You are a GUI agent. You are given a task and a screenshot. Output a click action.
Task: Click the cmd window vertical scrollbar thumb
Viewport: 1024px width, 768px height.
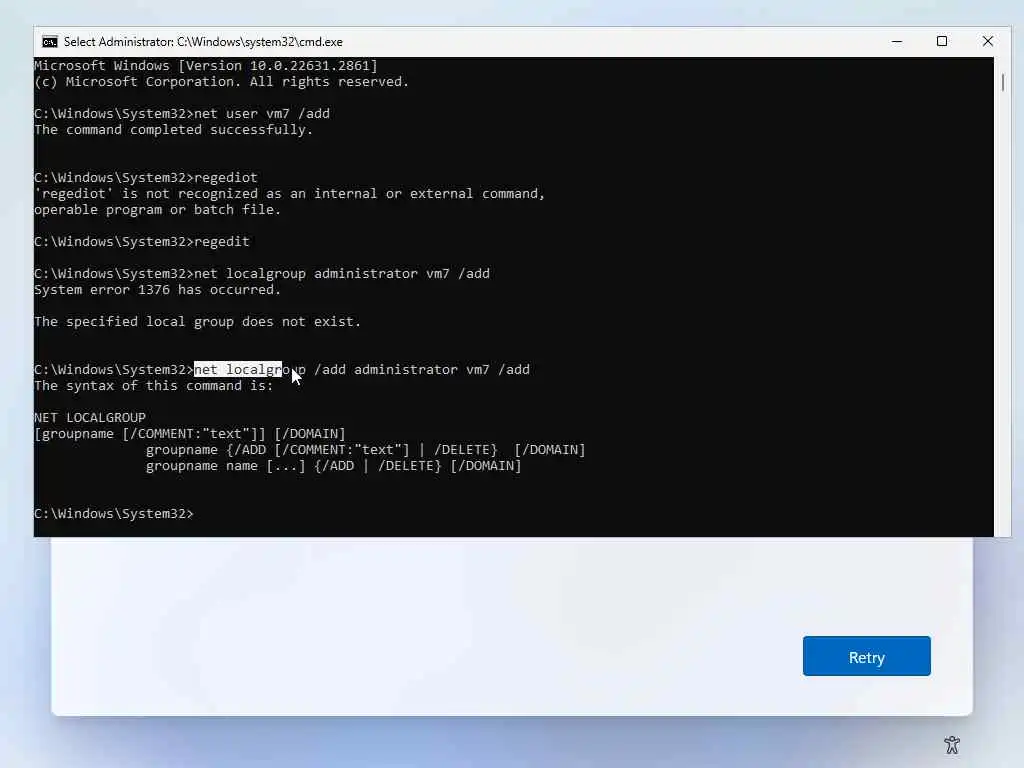[1002, 83]
